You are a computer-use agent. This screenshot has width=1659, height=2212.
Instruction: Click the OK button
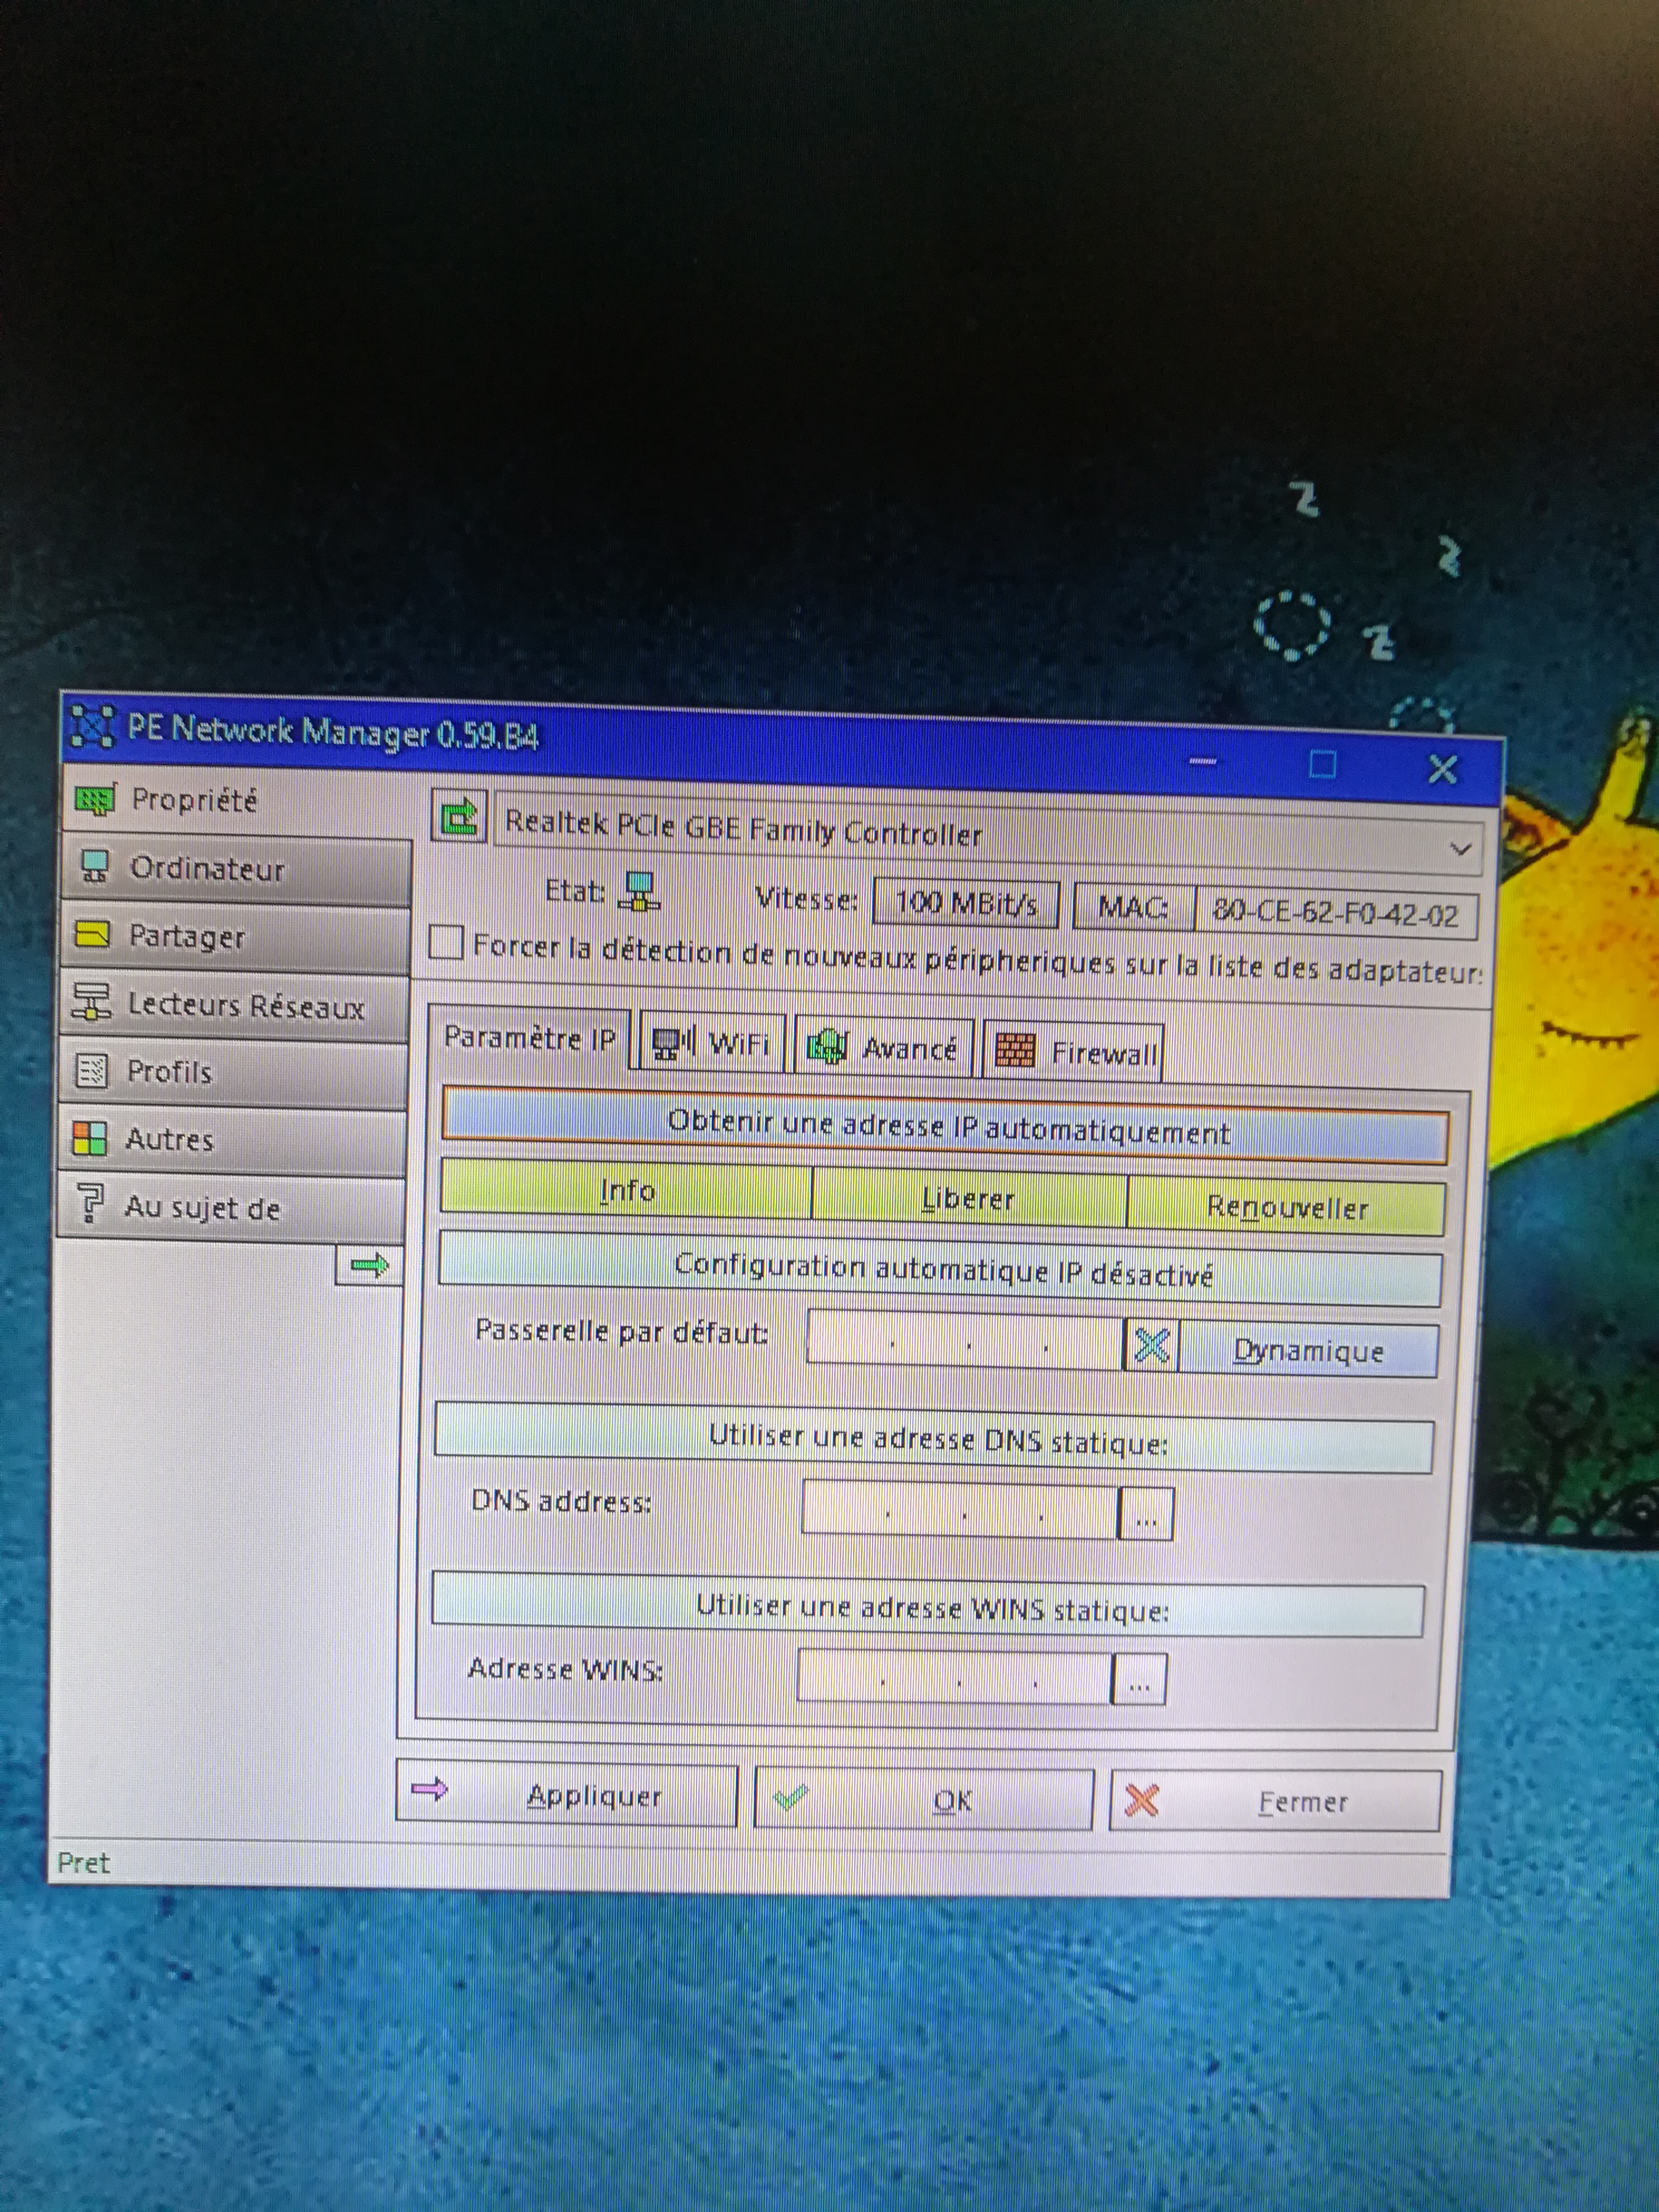click(x=924, y=1799)
